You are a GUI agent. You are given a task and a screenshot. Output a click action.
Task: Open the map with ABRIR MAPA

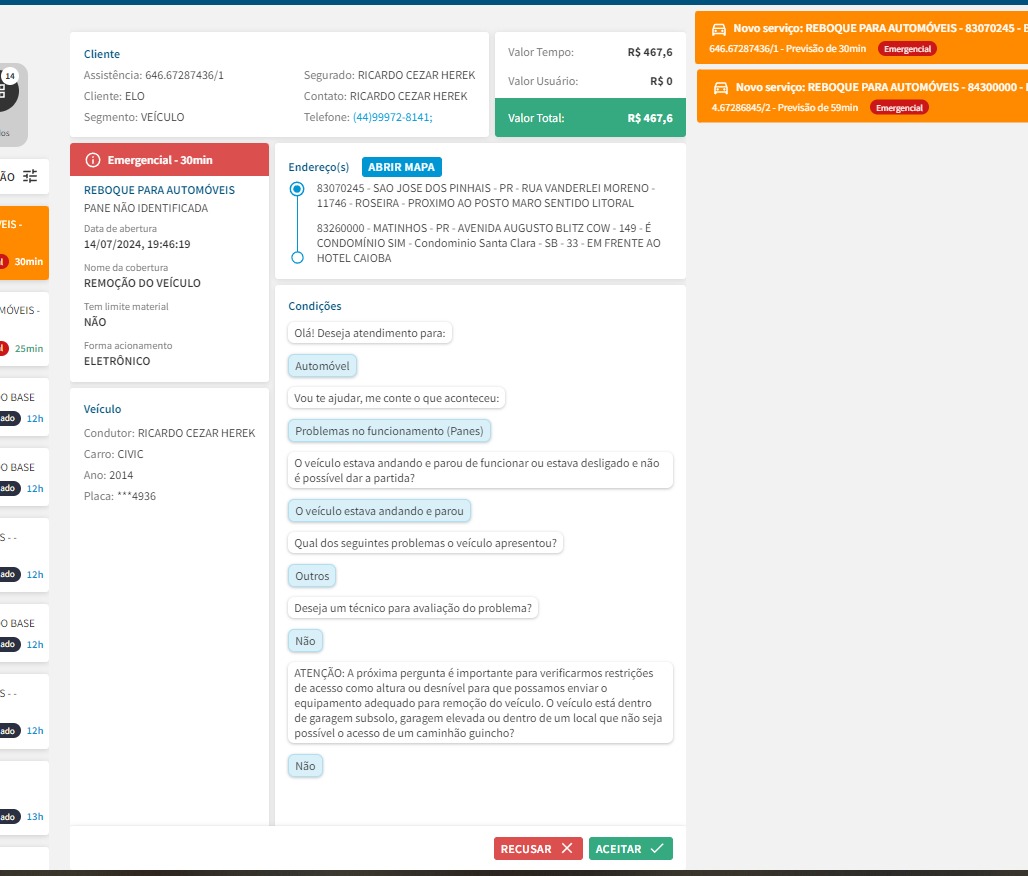(x=401, y=167)
